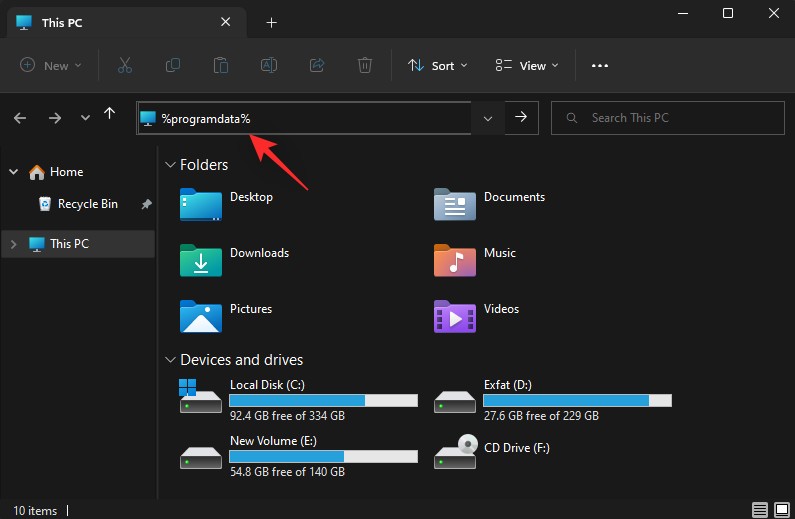The image size is (795, 519).
Task: Click the '27.6 GB free of 229 GB' text
Action: pyautogui.click(x=541, y=416)
